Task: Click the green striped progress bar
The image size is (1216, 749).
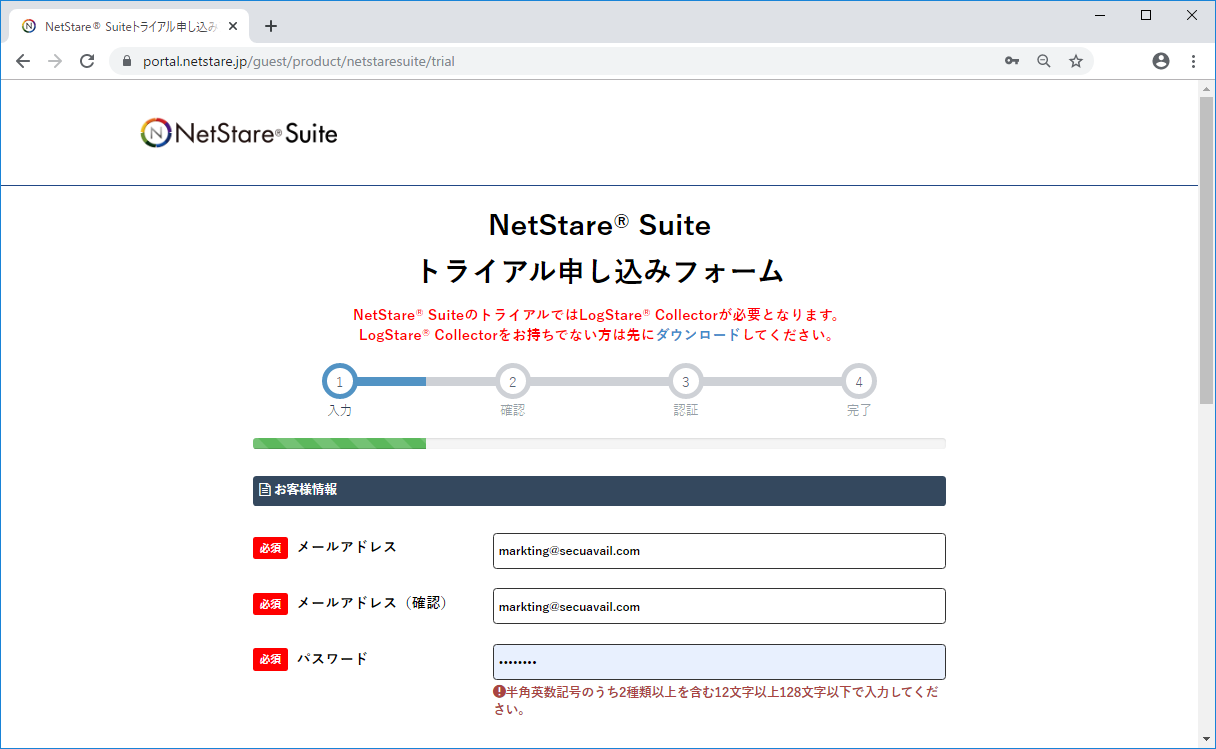Action: 339,443
